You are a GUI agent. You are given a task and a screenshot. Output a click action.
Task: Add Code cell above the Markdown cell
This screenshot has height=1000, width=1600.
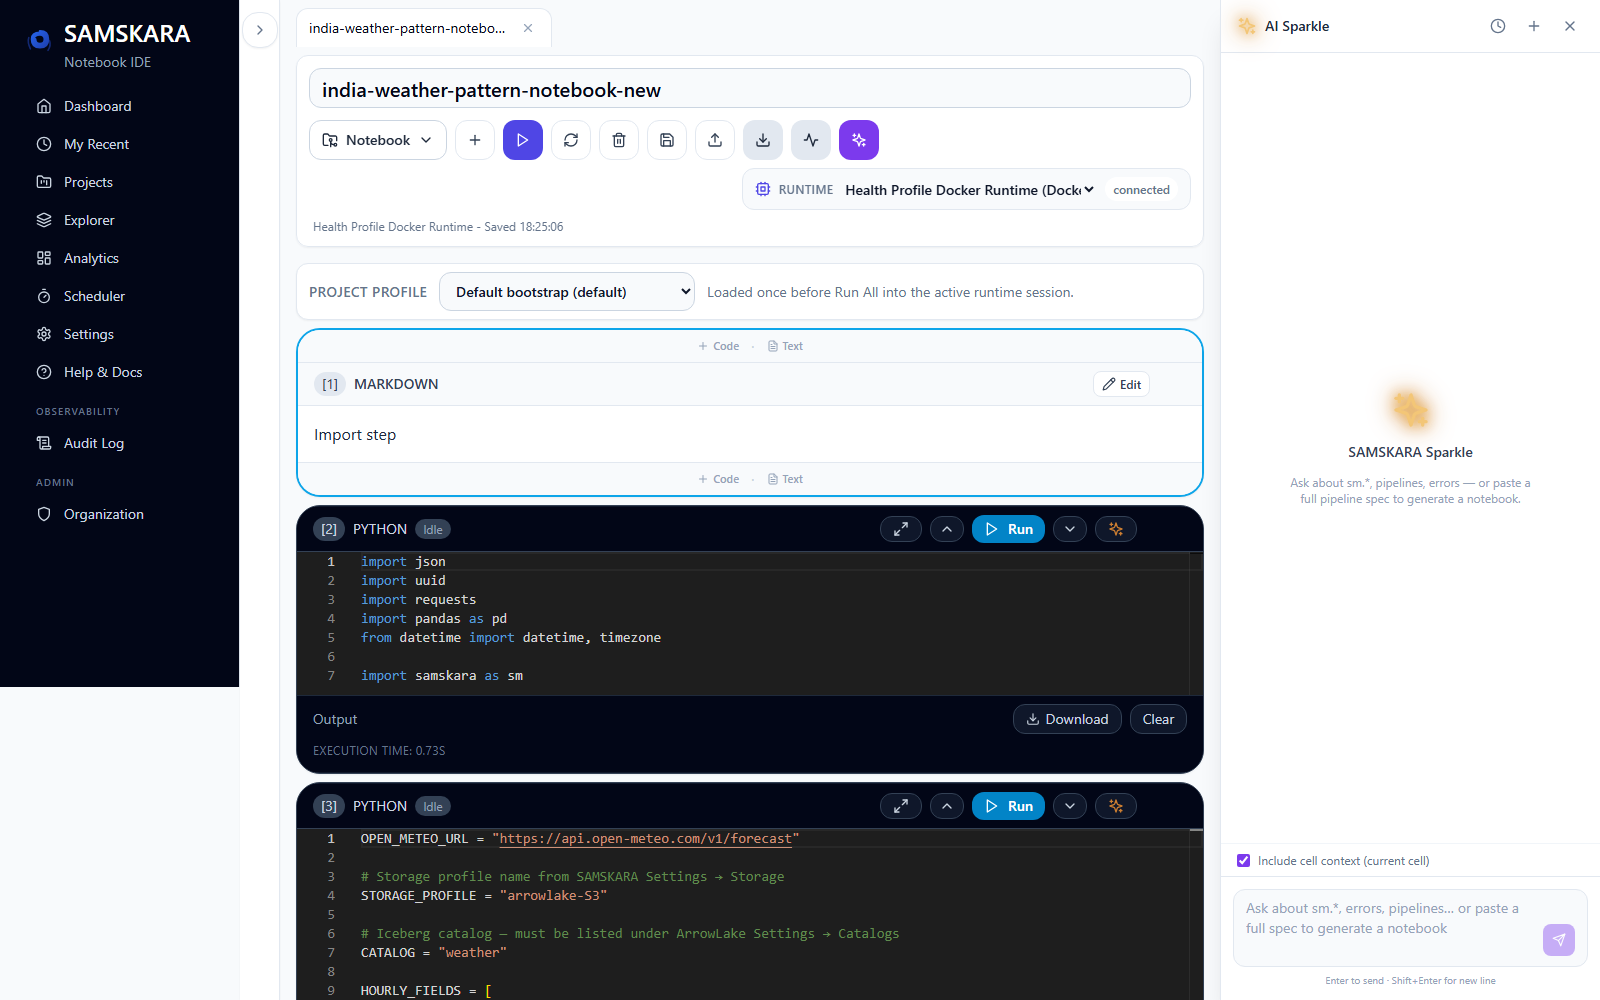(719, 346)
